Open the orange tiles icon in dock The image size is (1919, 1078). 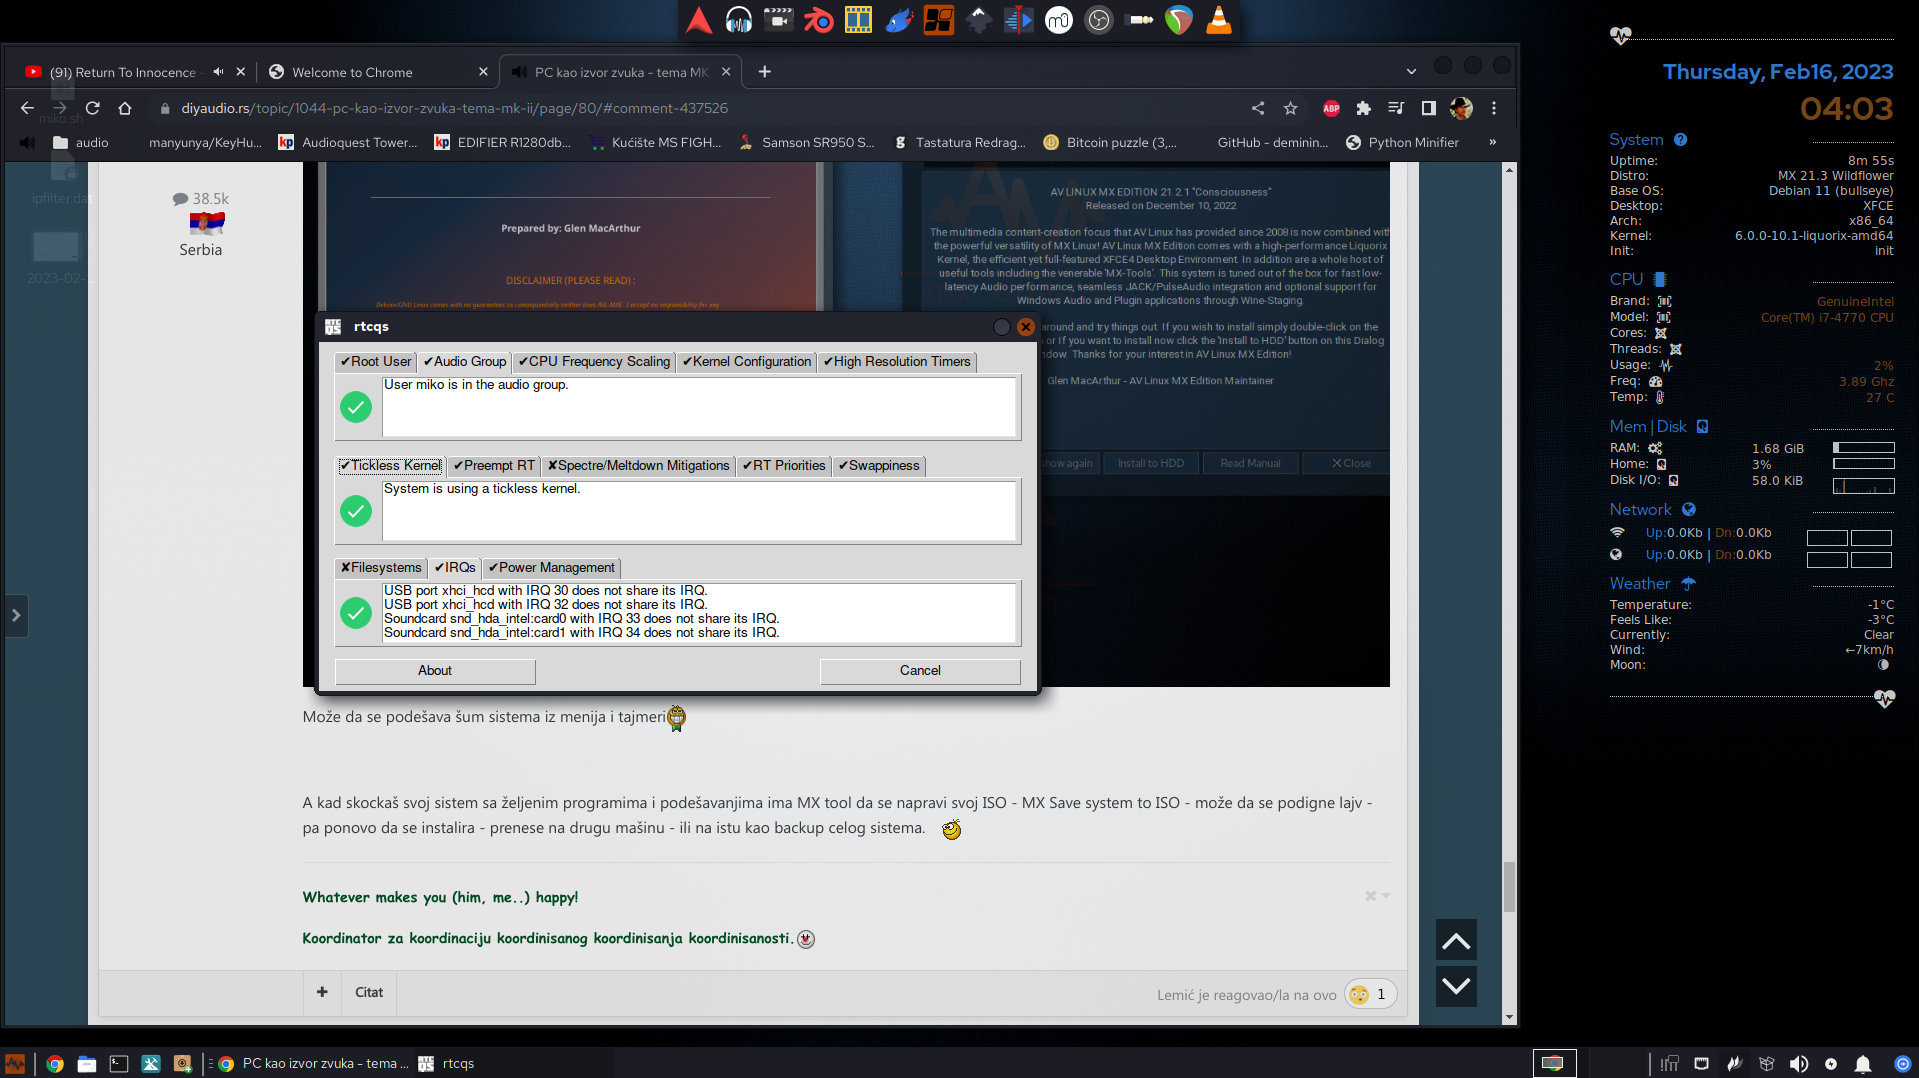(939, 20)
